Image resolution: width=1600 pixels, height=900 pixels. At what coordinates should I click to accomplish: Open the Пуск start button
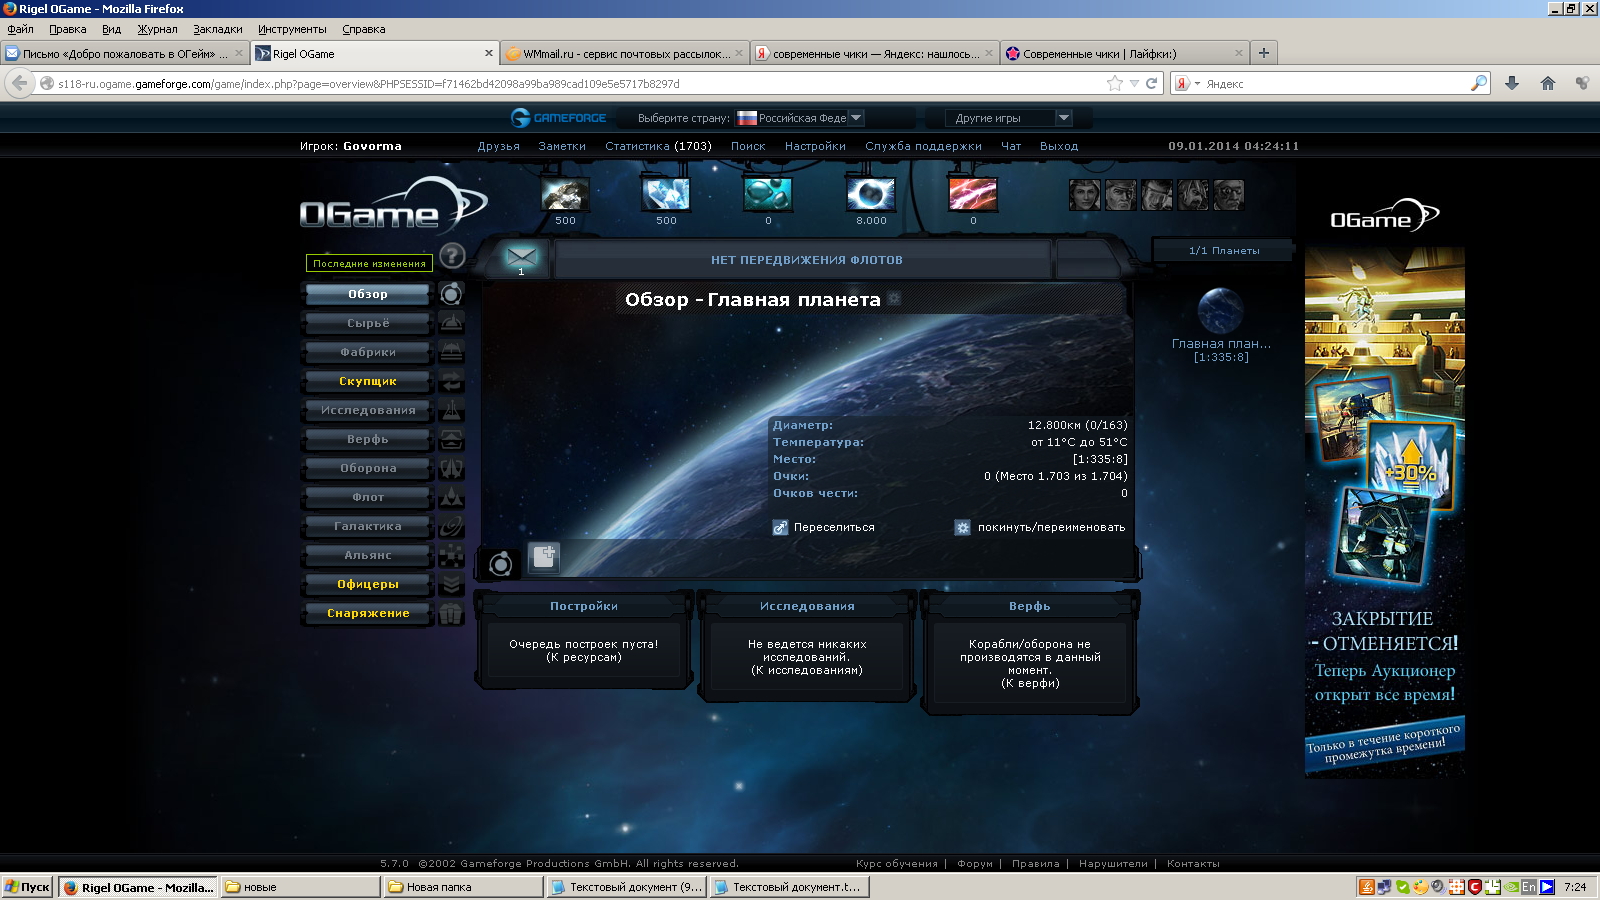pyautogui.click(x=27, y=887)
